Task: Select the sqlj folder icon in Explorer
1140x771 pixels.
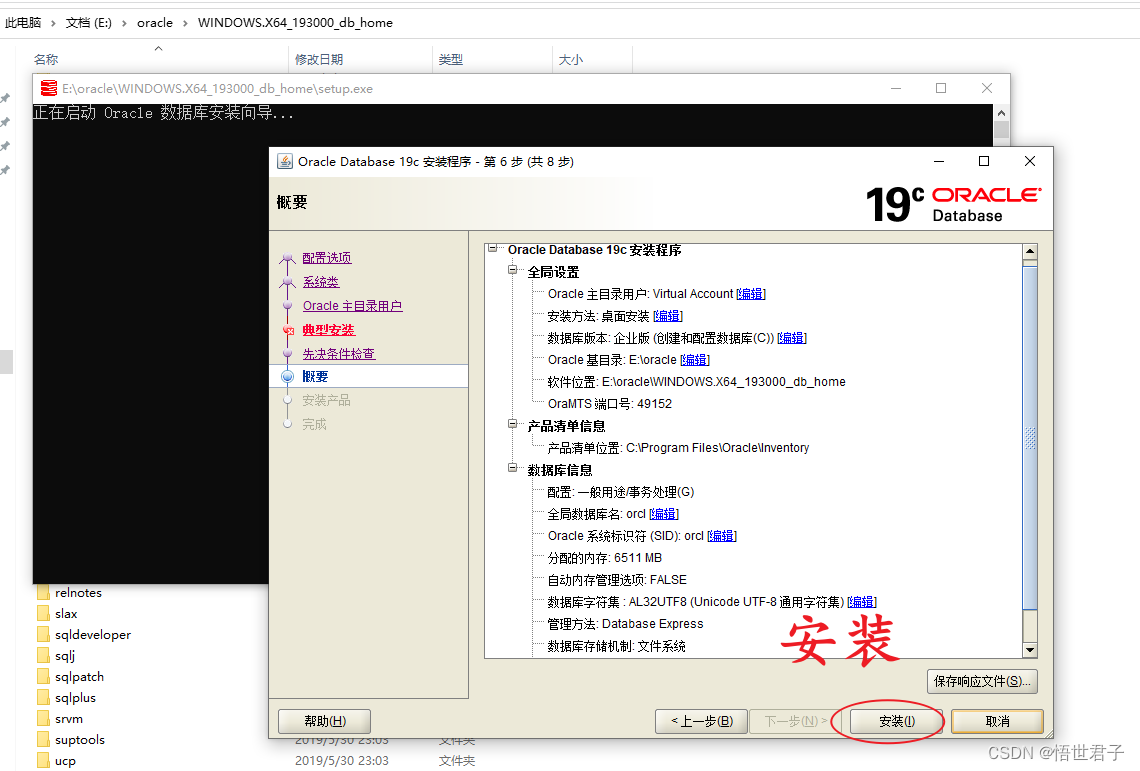Action: point(43,655)
